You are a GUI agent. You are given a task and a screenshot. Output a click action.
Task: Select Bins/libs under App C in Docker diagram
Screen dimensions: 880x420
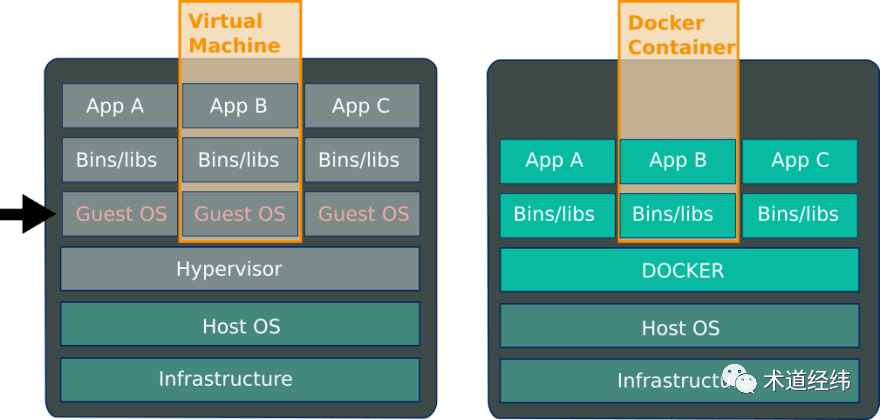point(800,216)
